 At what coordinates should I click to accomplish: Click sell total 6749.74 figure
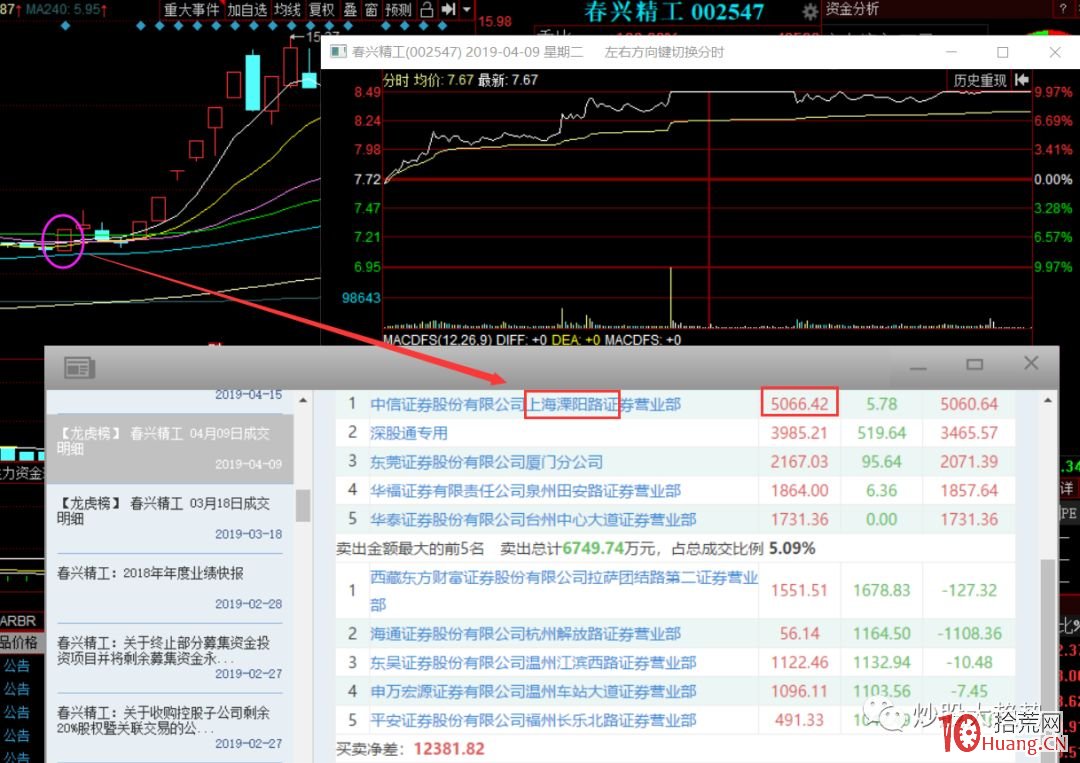point(593,549)
